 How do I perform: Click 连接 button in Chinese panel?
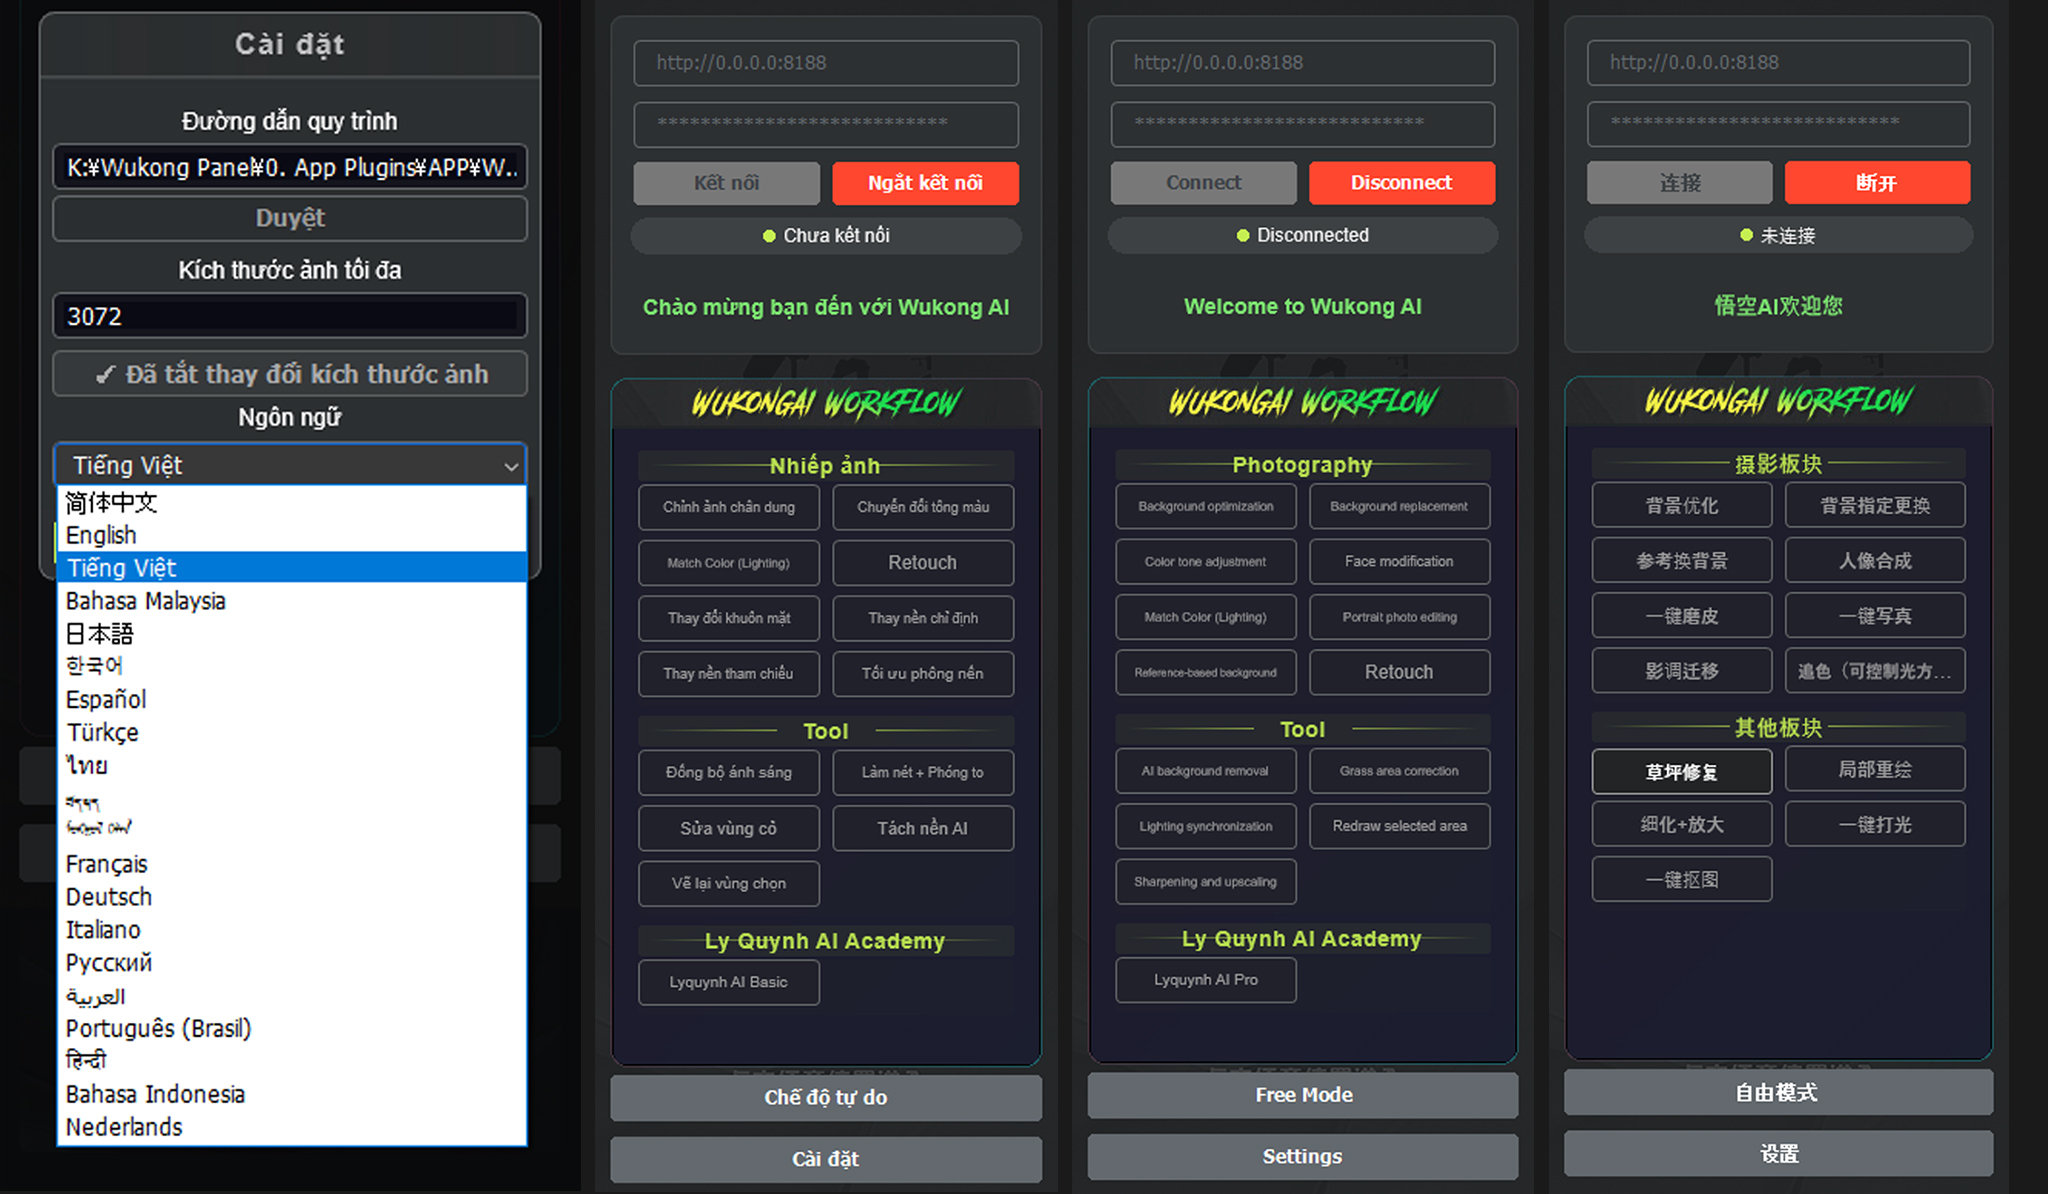tap(1680, 183)
